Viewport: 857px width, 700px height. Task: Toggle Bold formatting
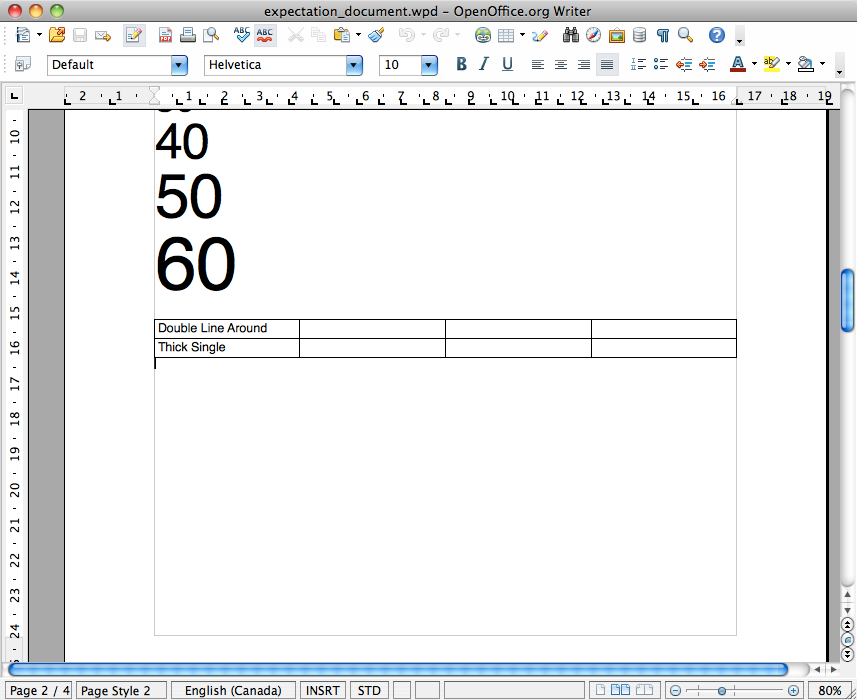[x=461, y=65]
